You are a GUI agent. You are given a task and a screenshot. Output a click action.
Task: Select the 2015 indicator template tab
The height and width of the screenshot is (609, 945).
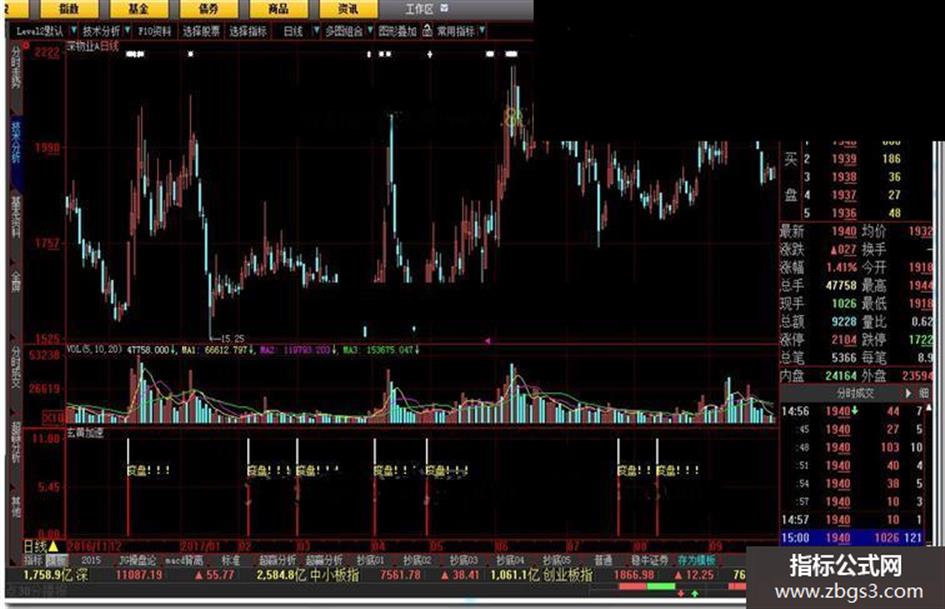pyautogui.click(x=91, y=560)
